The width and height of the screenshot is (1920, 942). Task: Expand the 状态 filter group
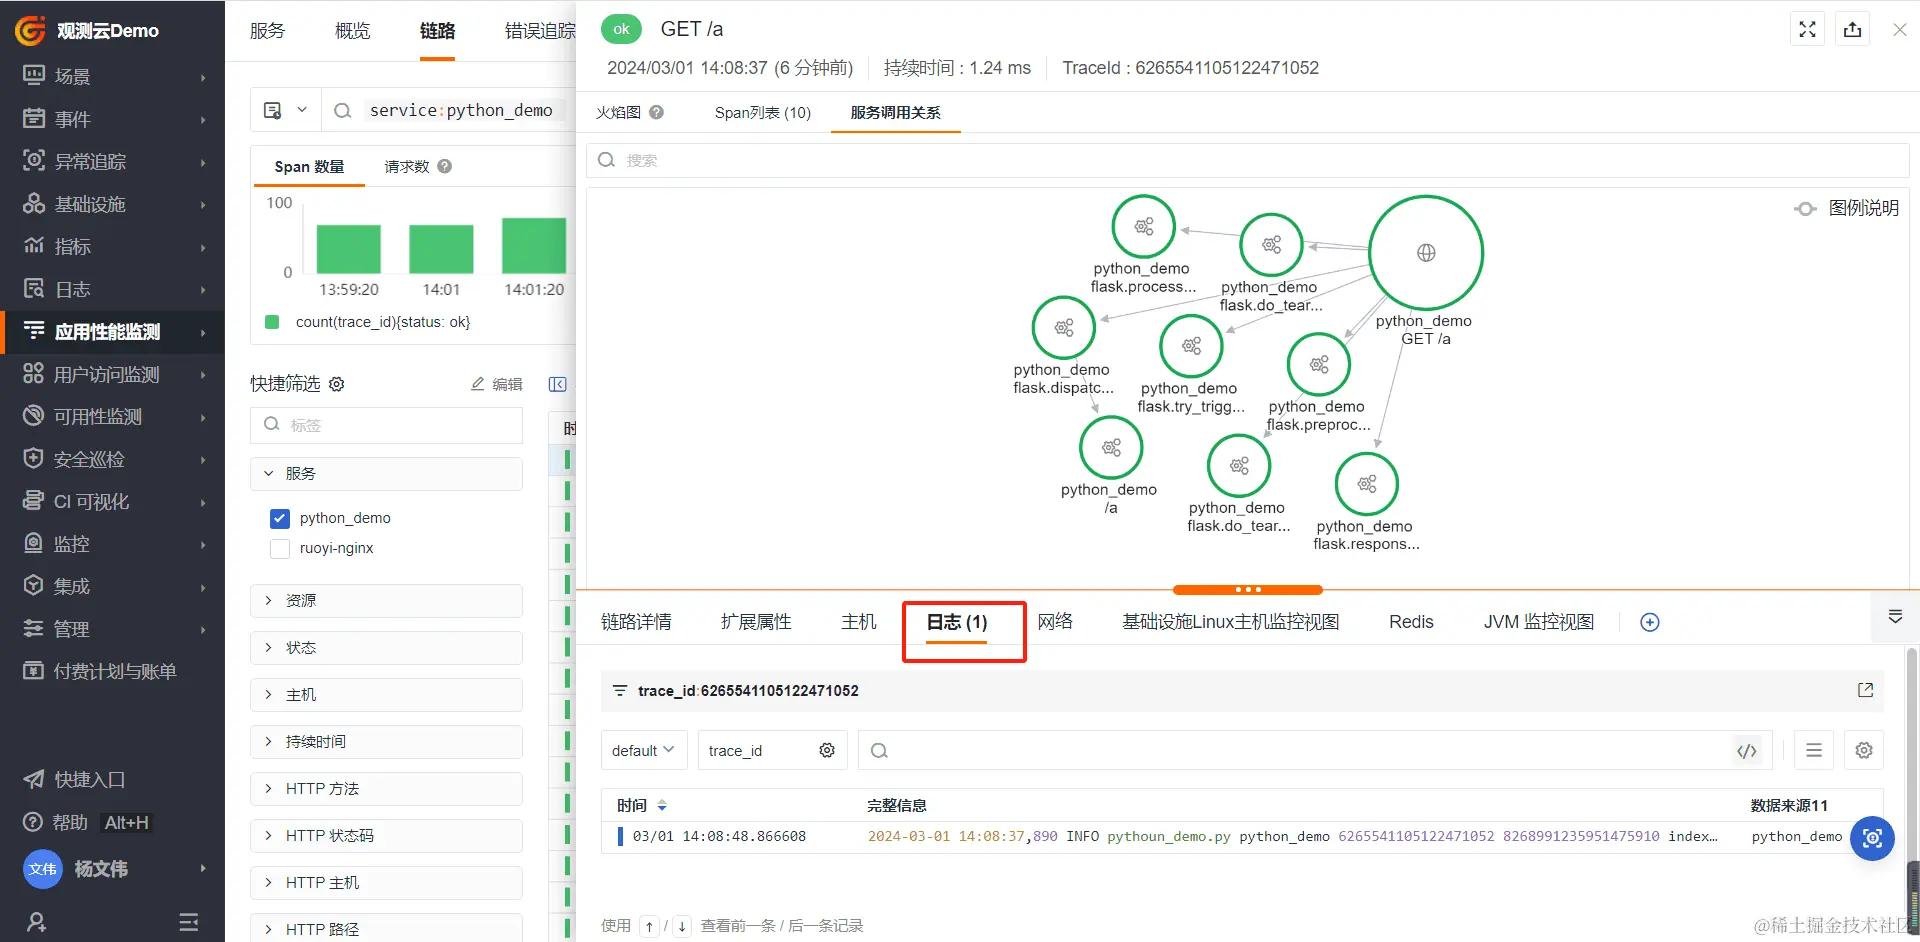coord(386,648)
